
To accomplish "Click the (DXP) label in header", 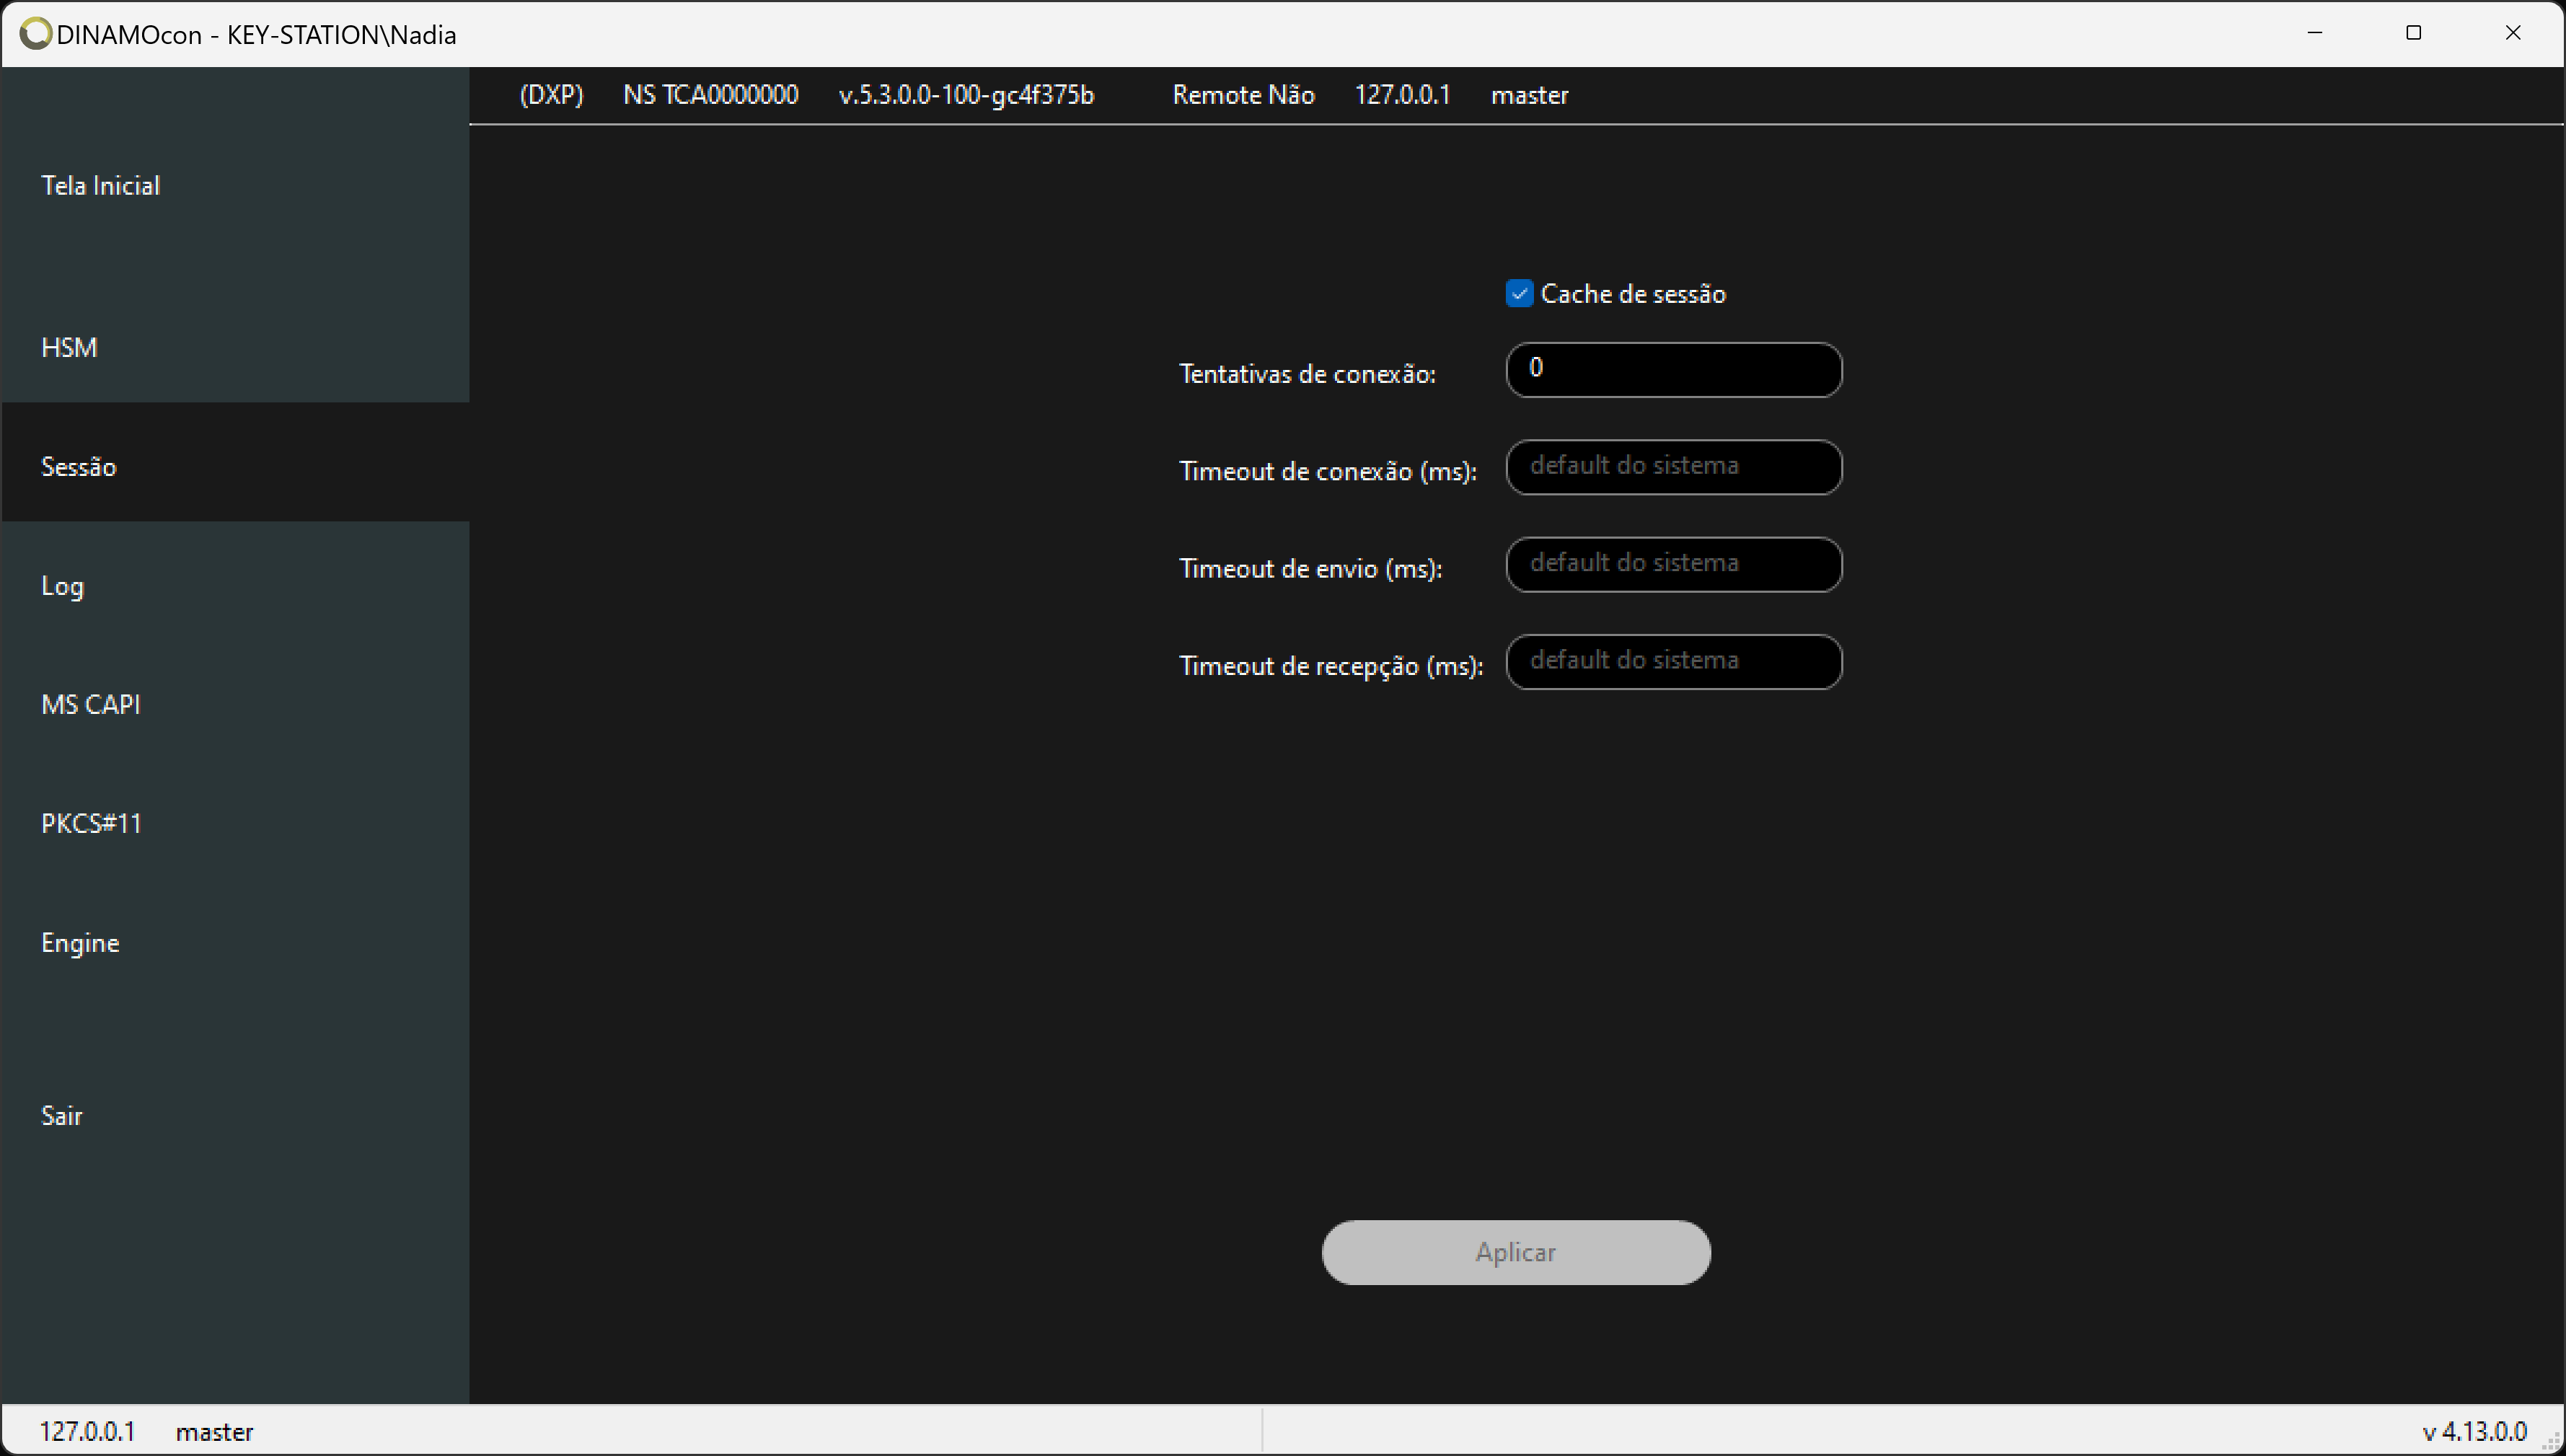I will pyautogui.click(x=551, y=95).
